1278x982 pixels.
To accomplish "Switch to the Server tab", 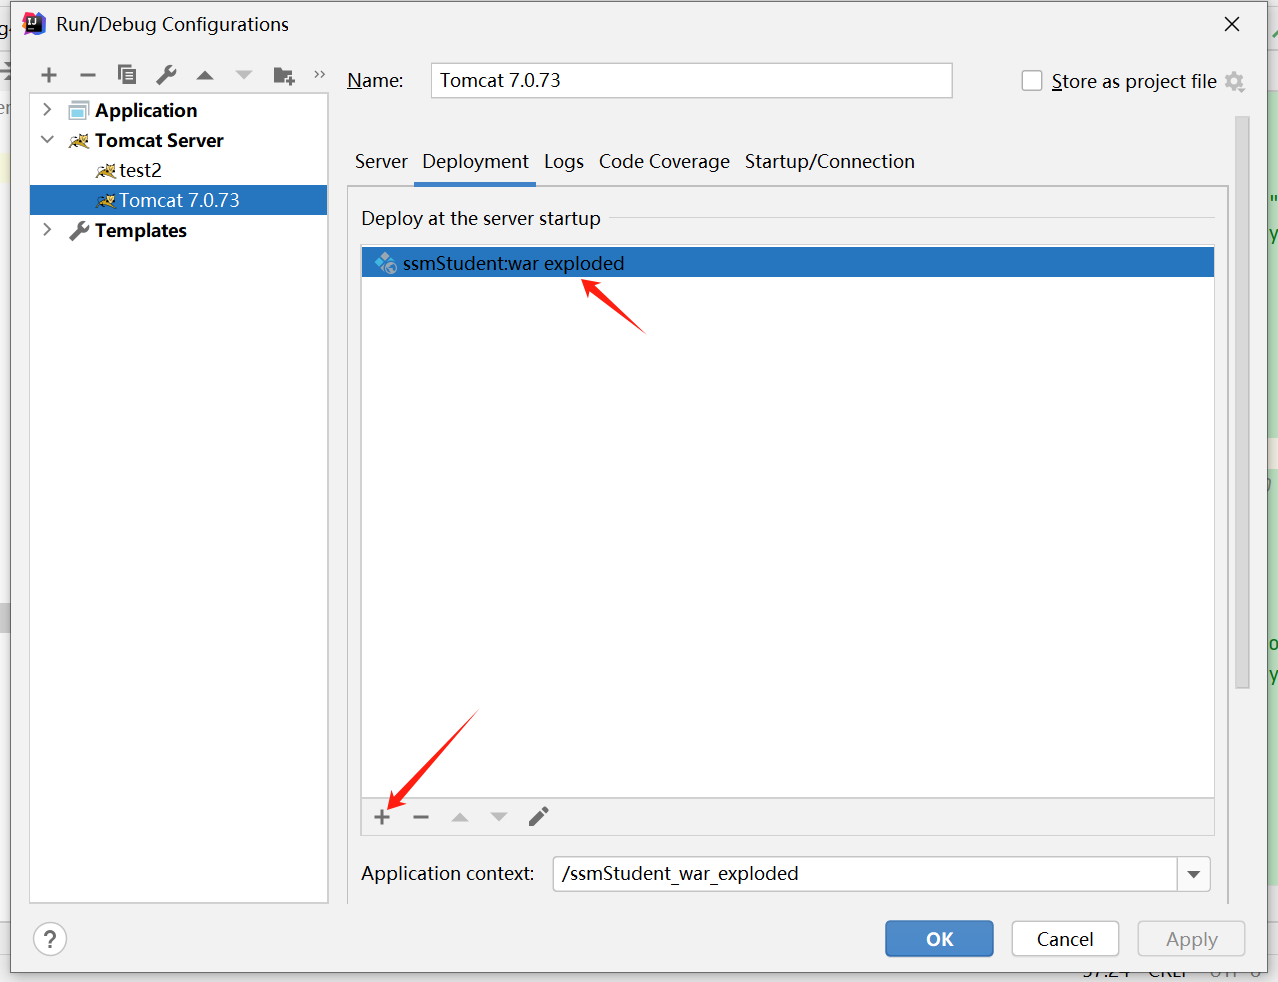I will pyautogui.click(x=381, y=162).
